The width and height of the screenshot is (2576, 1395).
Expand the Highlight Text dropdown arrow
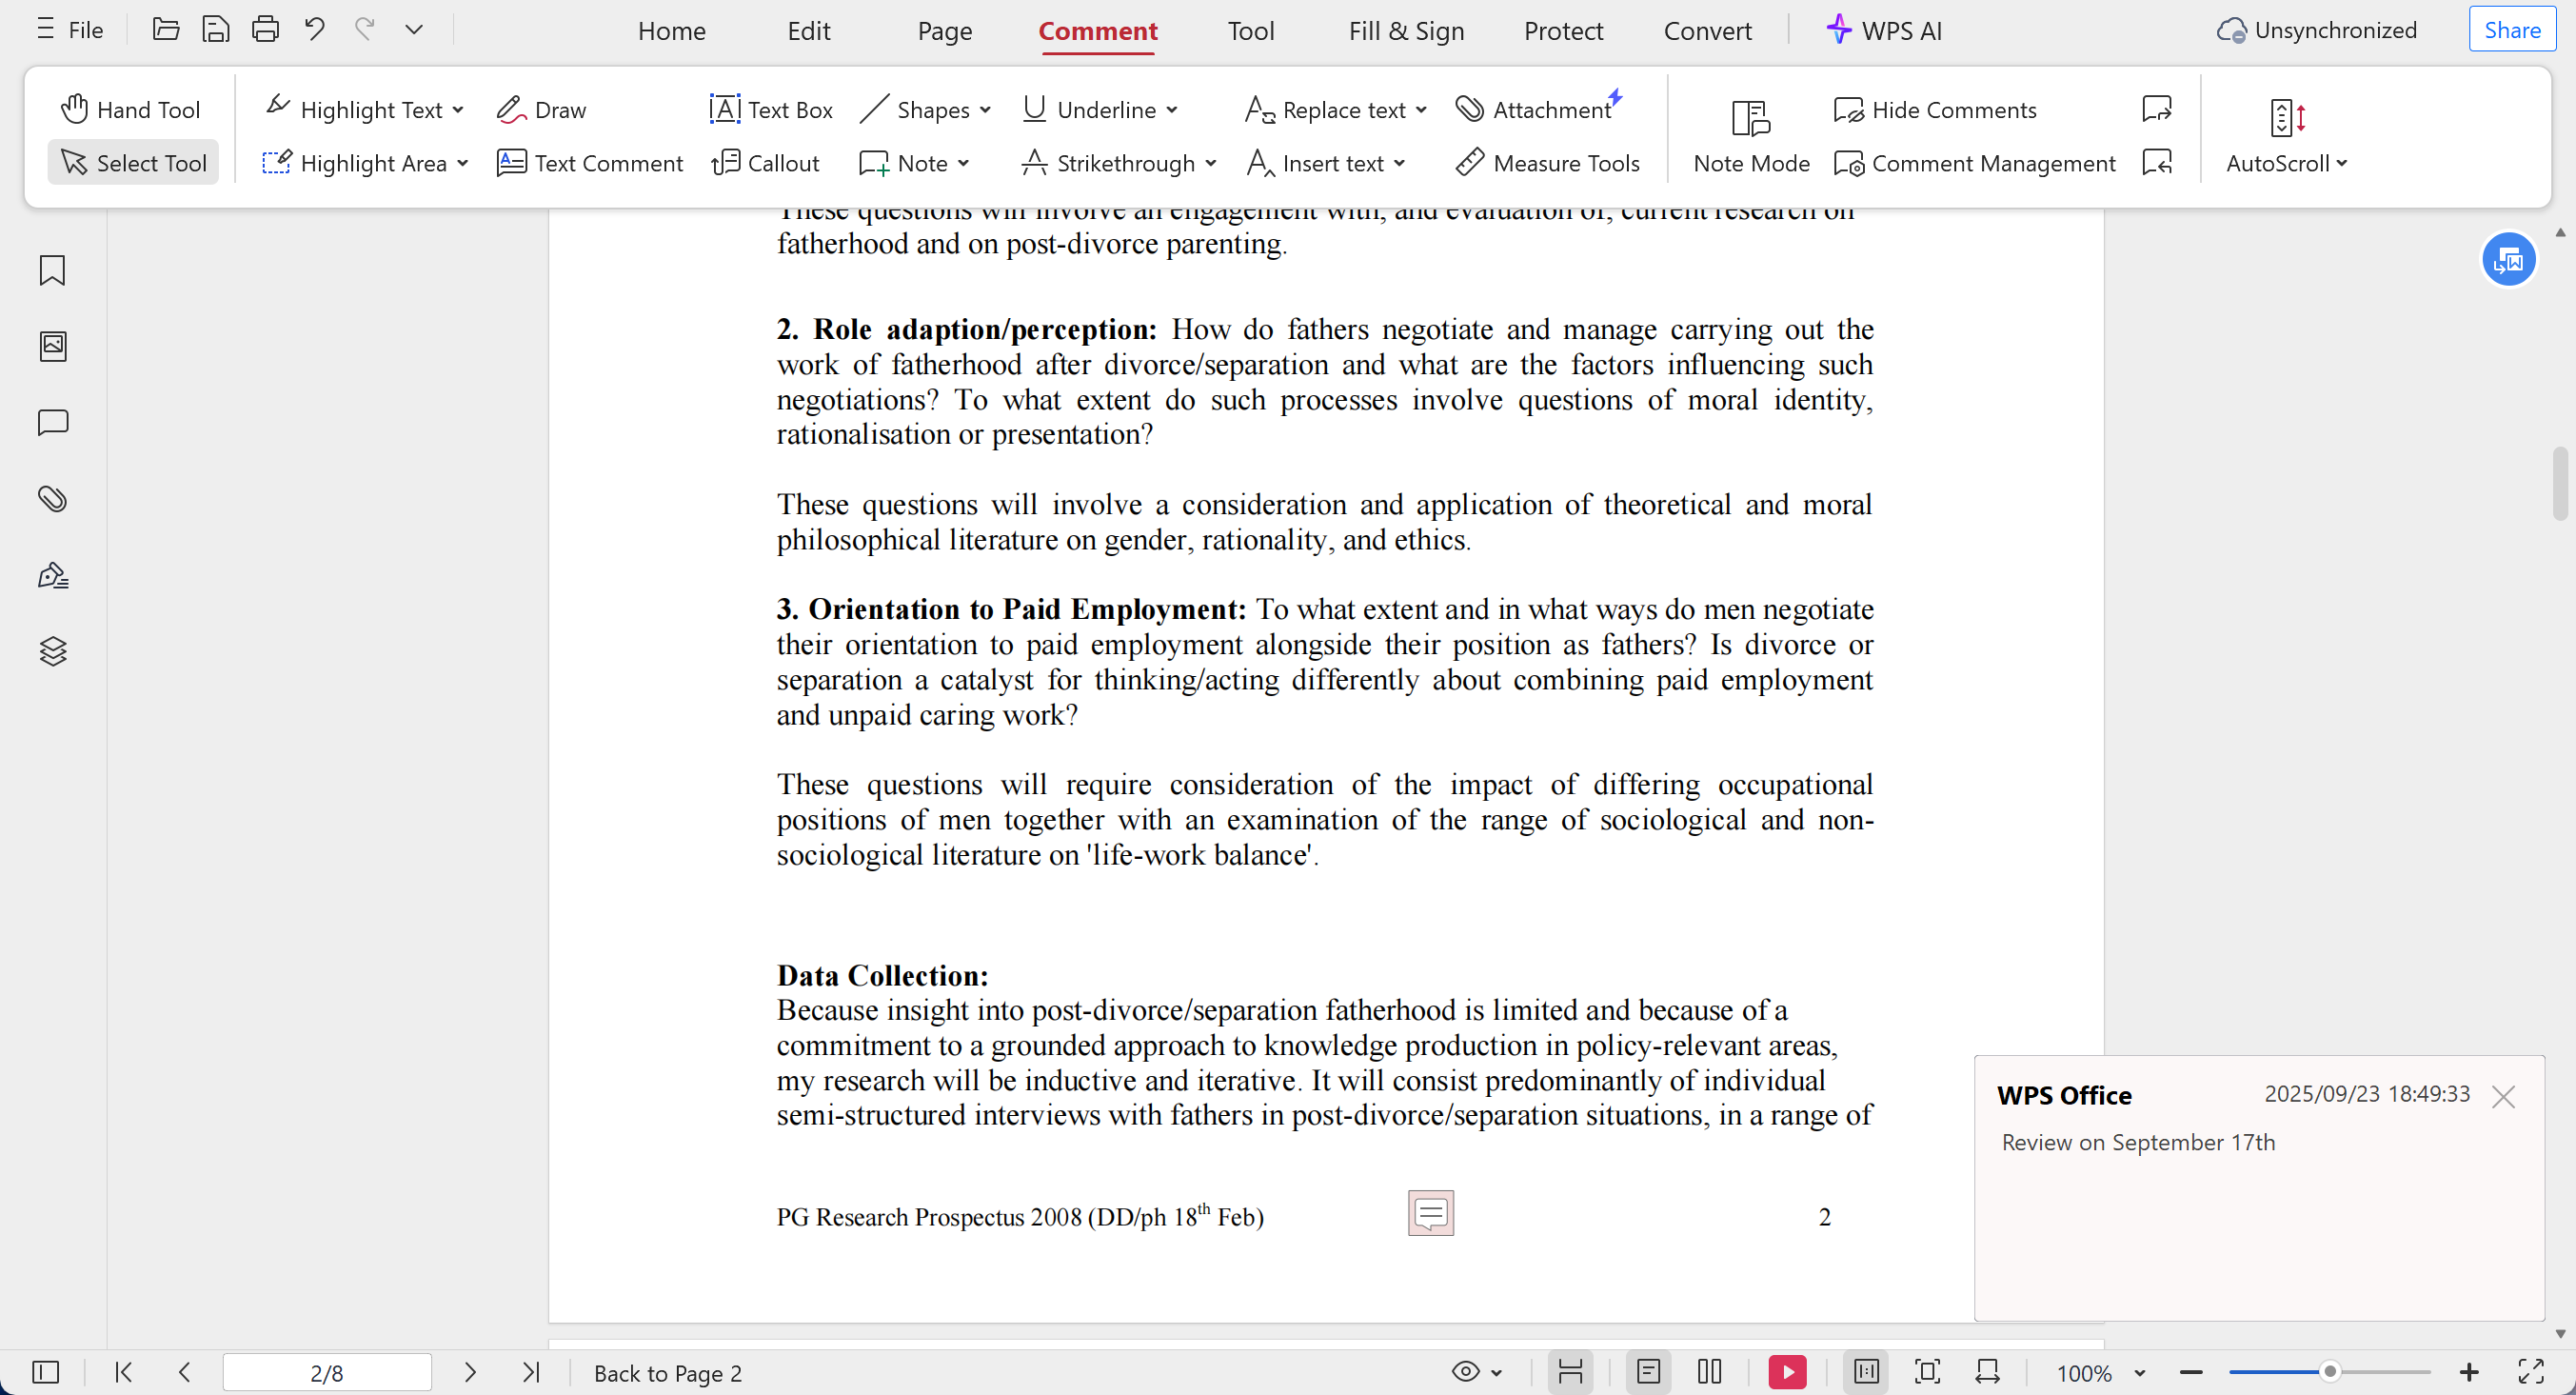point(458,110)
